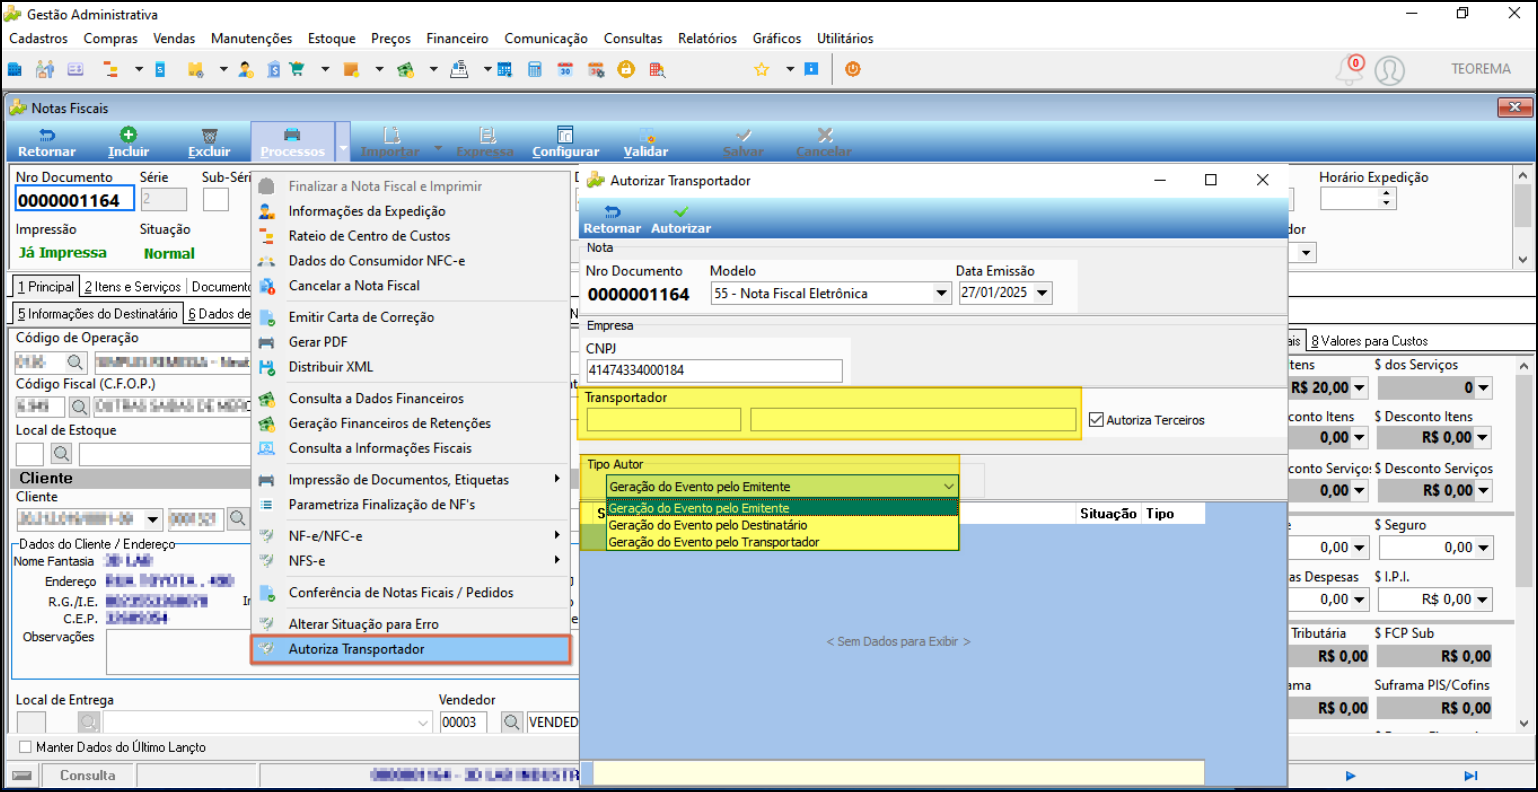Image resolution: width=1538 pixels, height=792 pixels.
Task: Click the blue info icon in the toolbar
Action: click(x=811, y=70)
